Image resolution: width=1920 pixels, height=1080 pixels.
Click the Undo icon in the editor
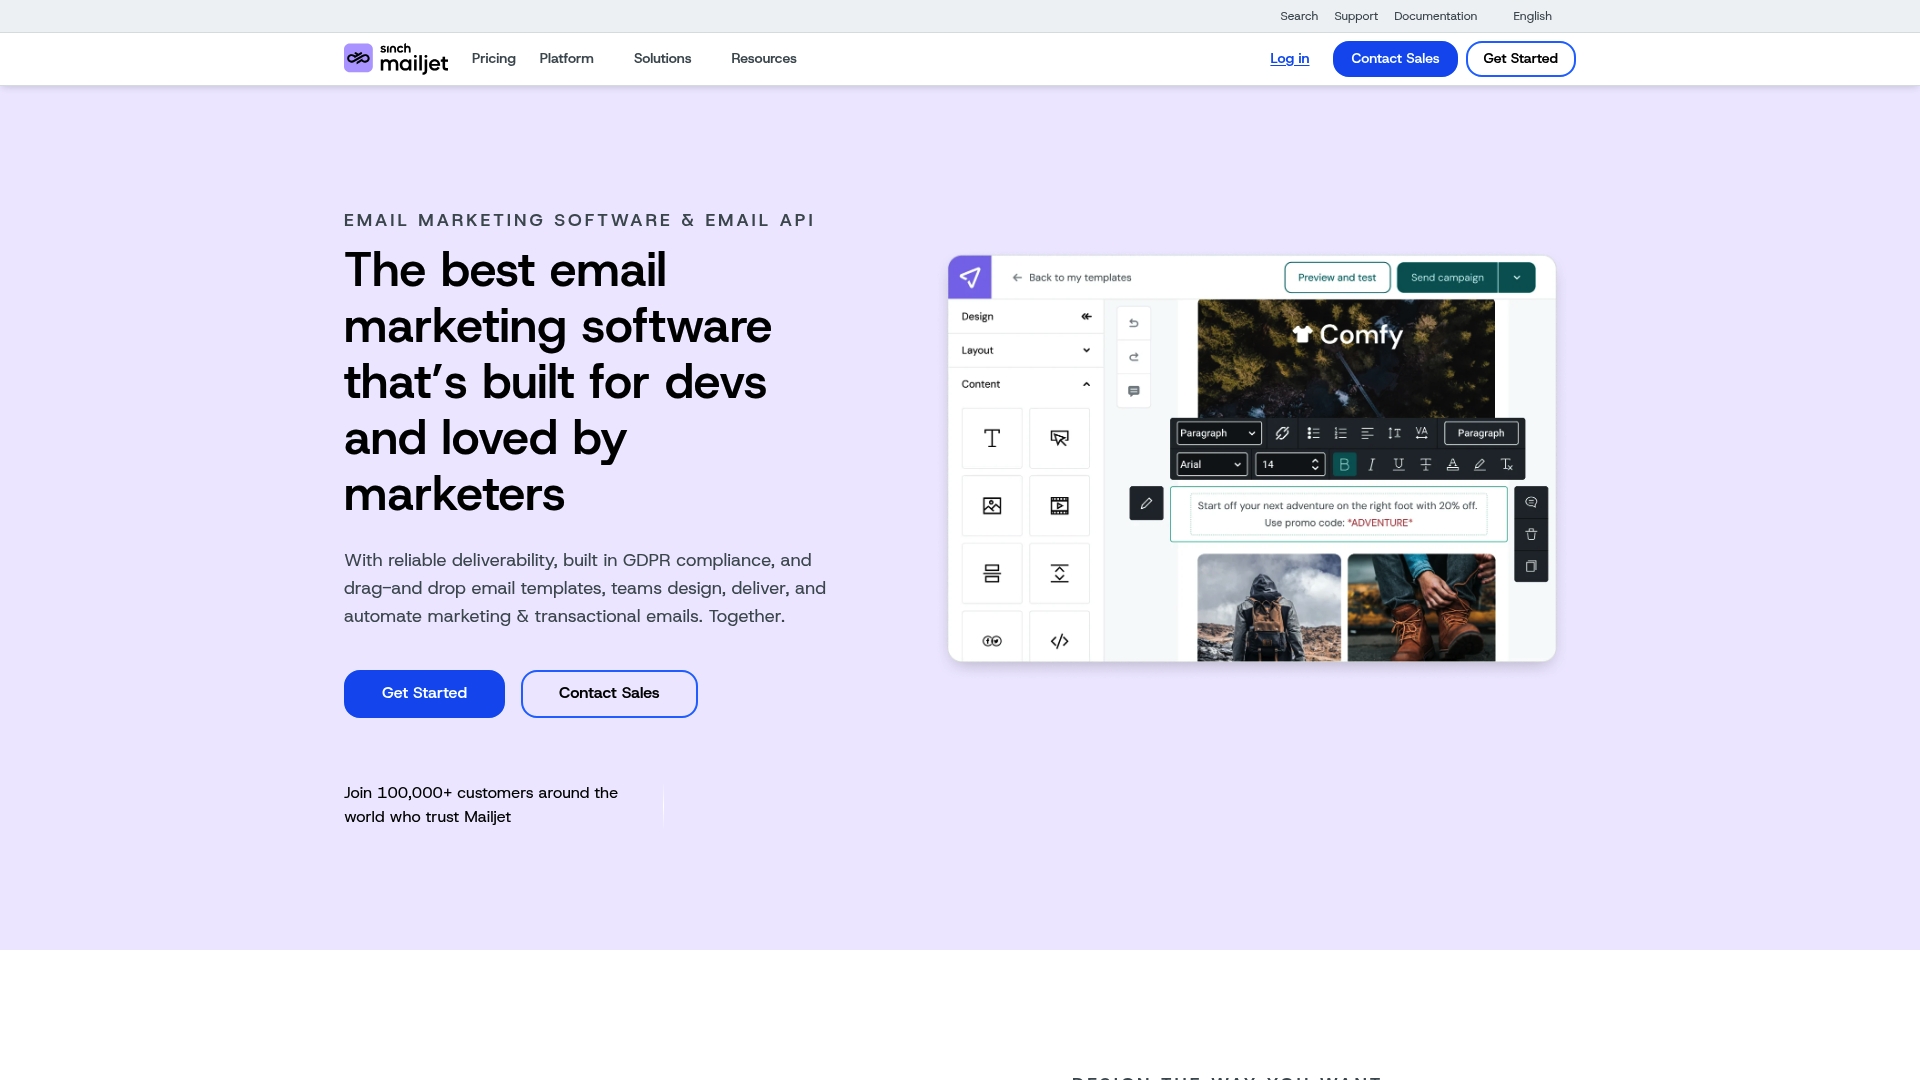(1133, 322)
